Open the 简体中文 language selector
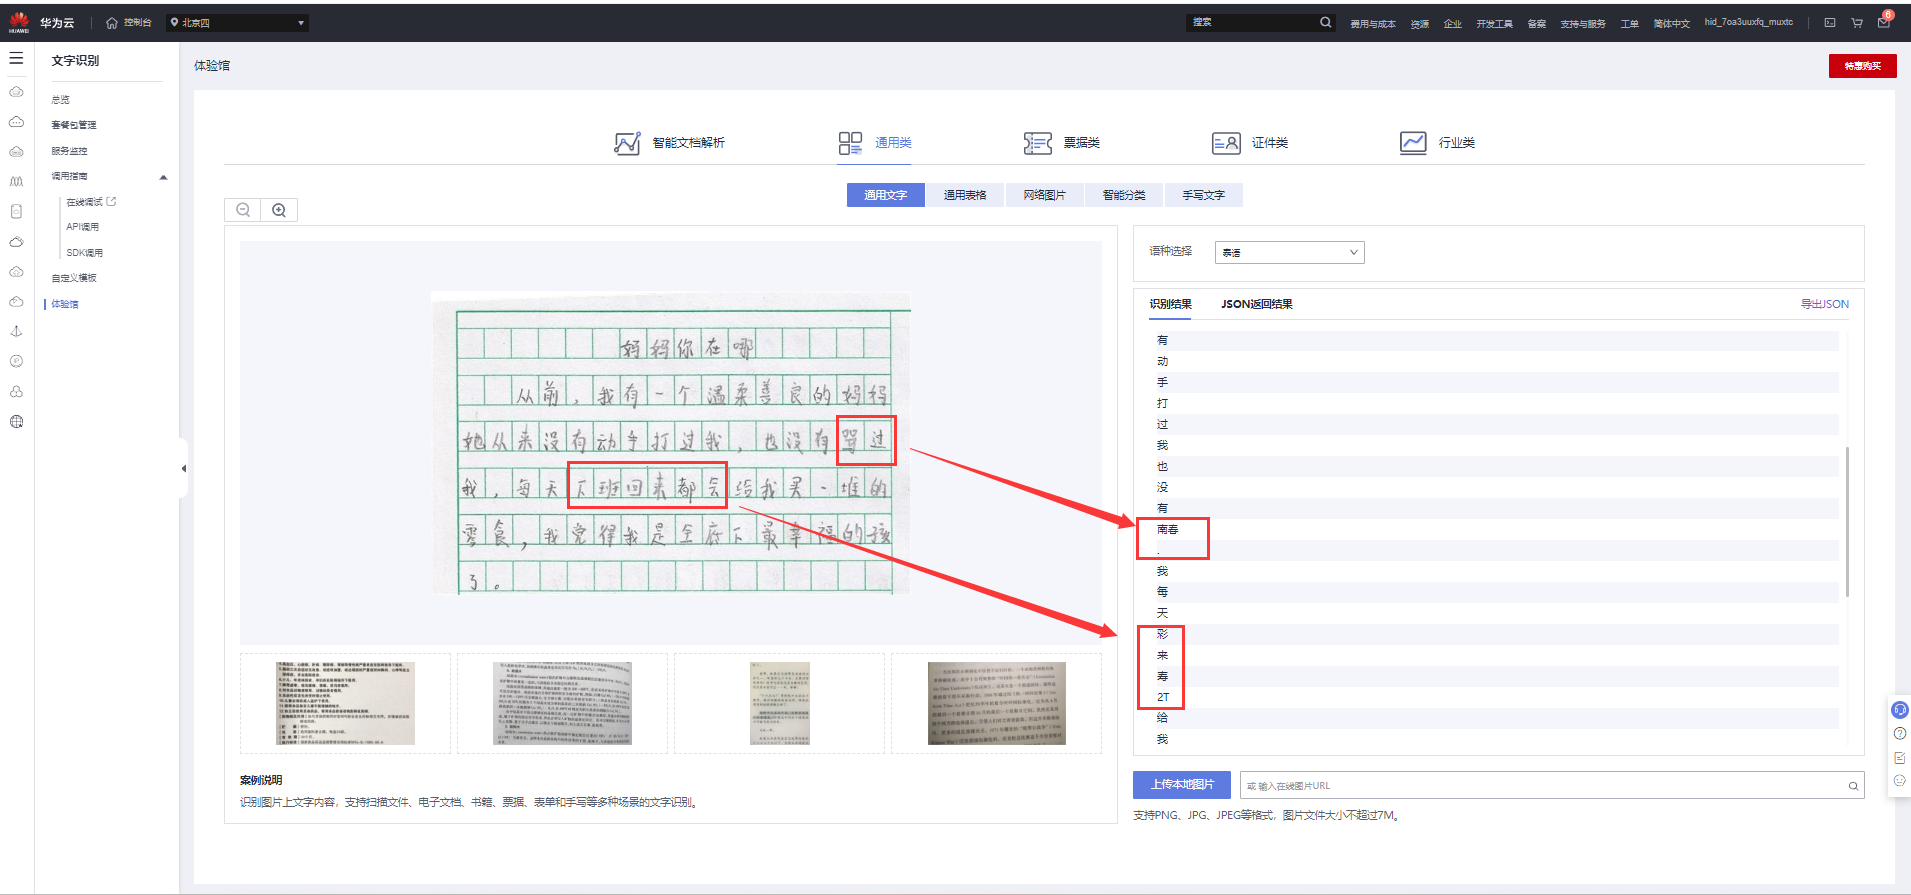Screen dimensions: 1911x895 click(x=1672, y=24)
